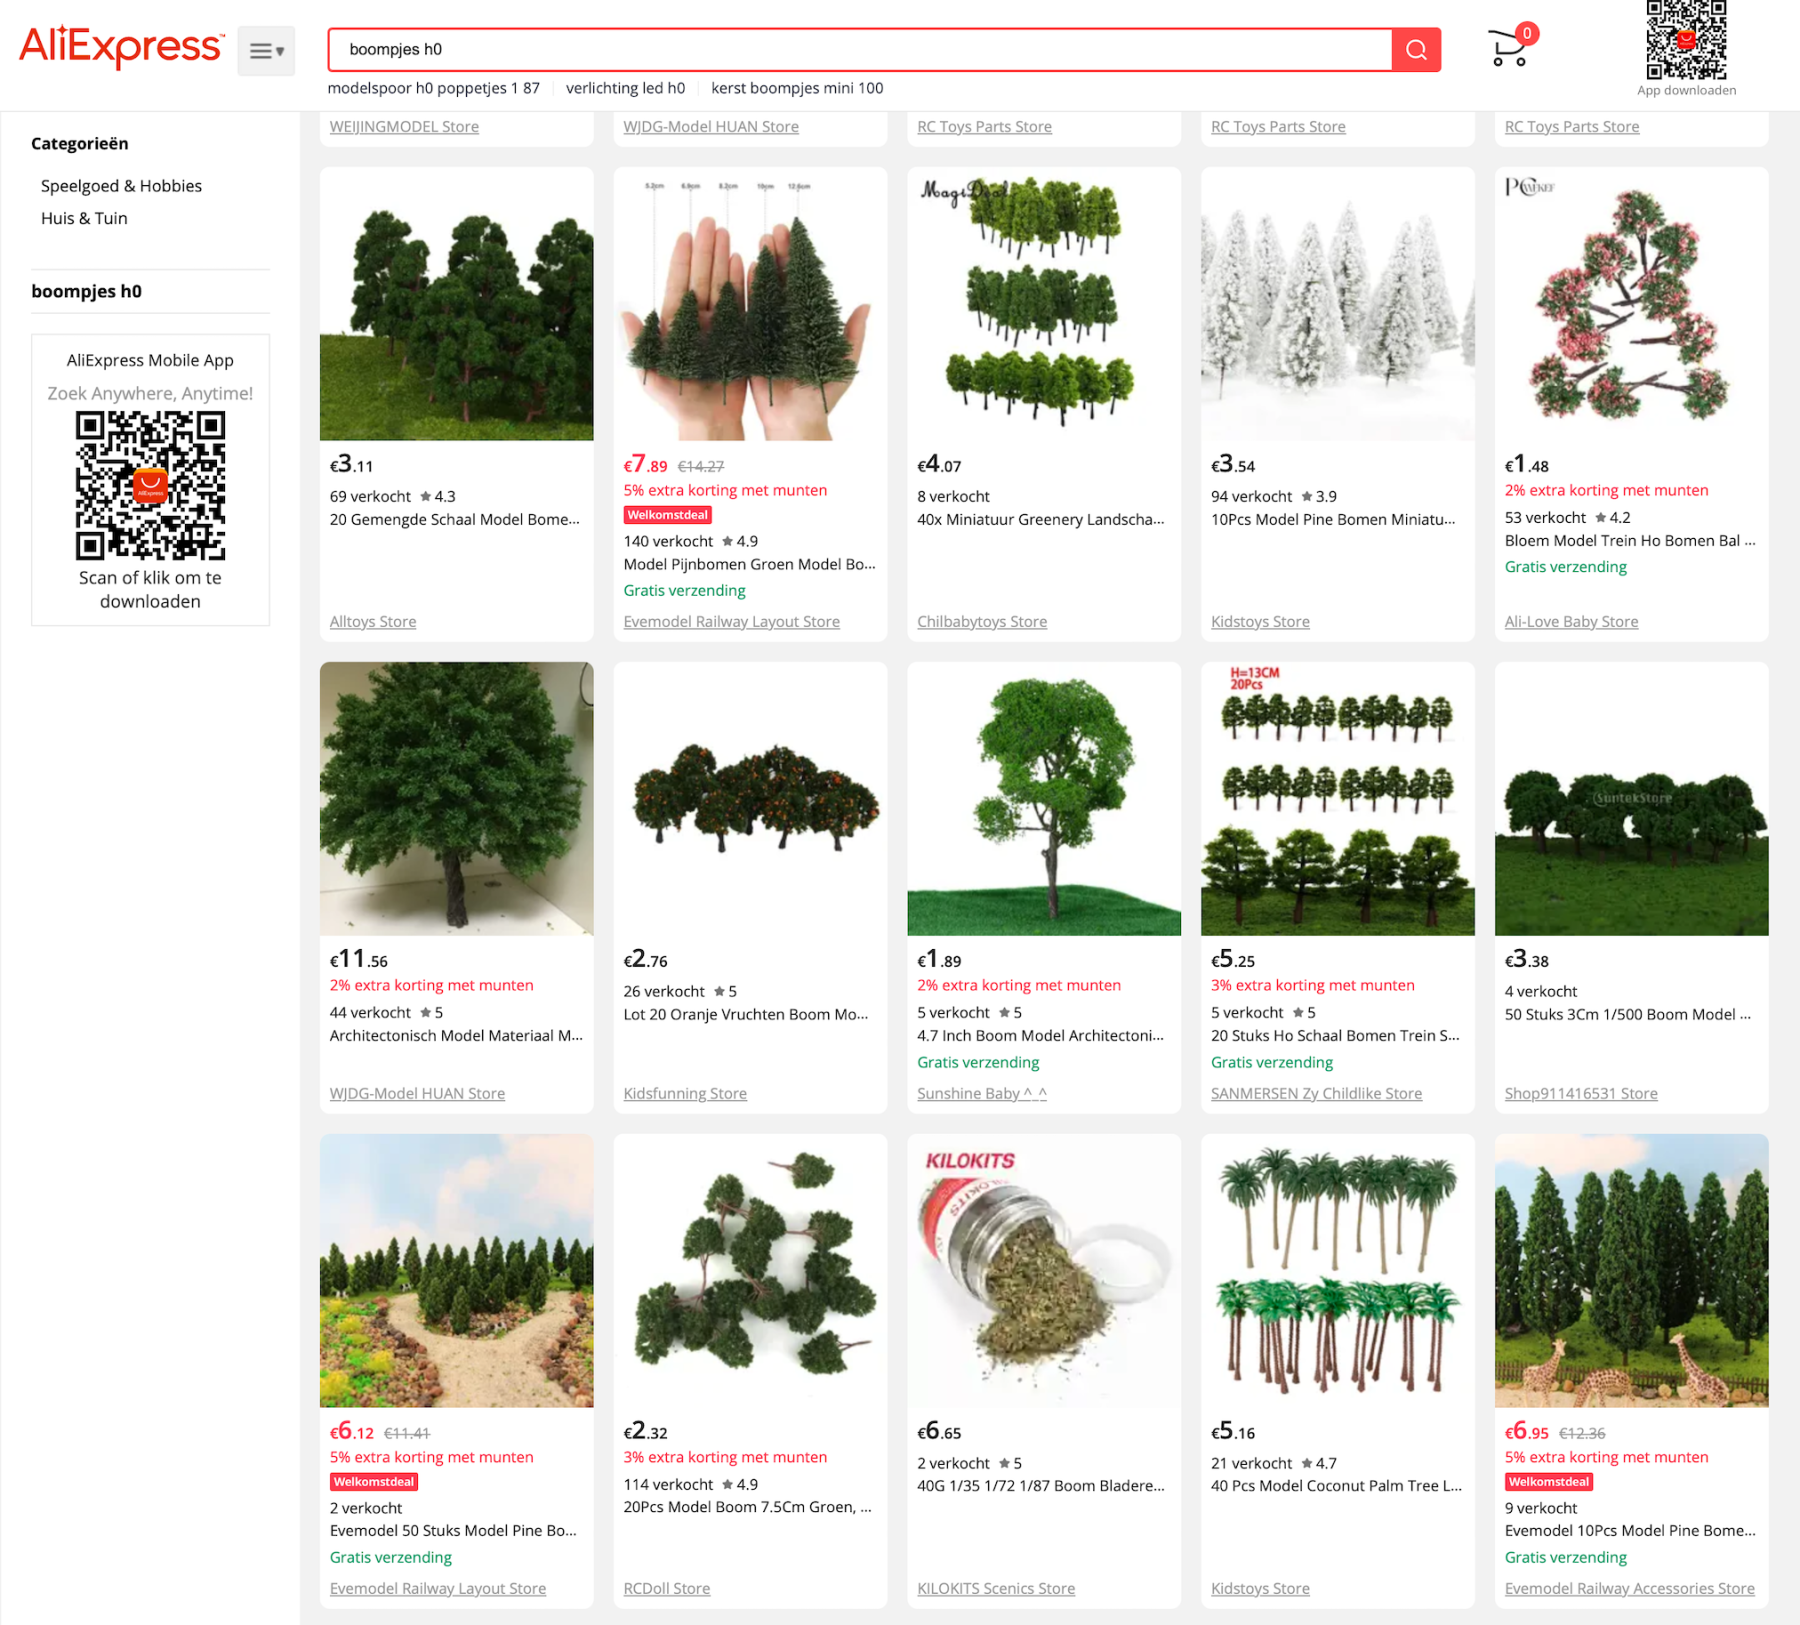Viewport: 1800px width, 1625px height.
Task: Expand the categories hamburger dropdown menu
Action: point(266,51)
